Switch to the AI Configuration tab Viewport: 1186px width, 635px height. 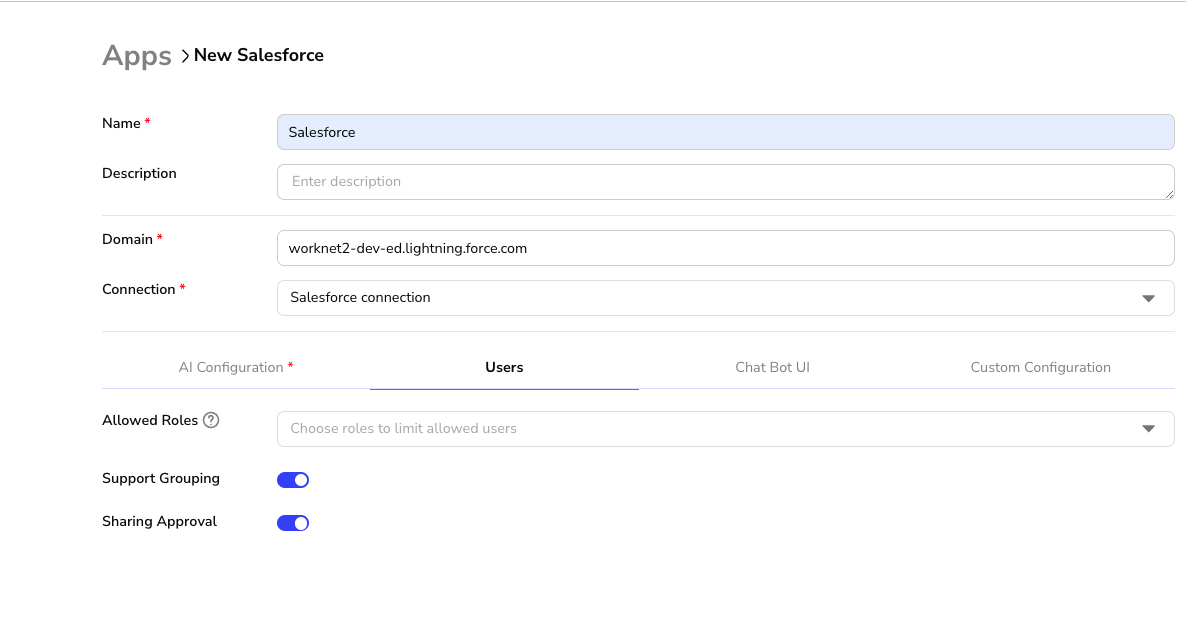coord(236,367)
